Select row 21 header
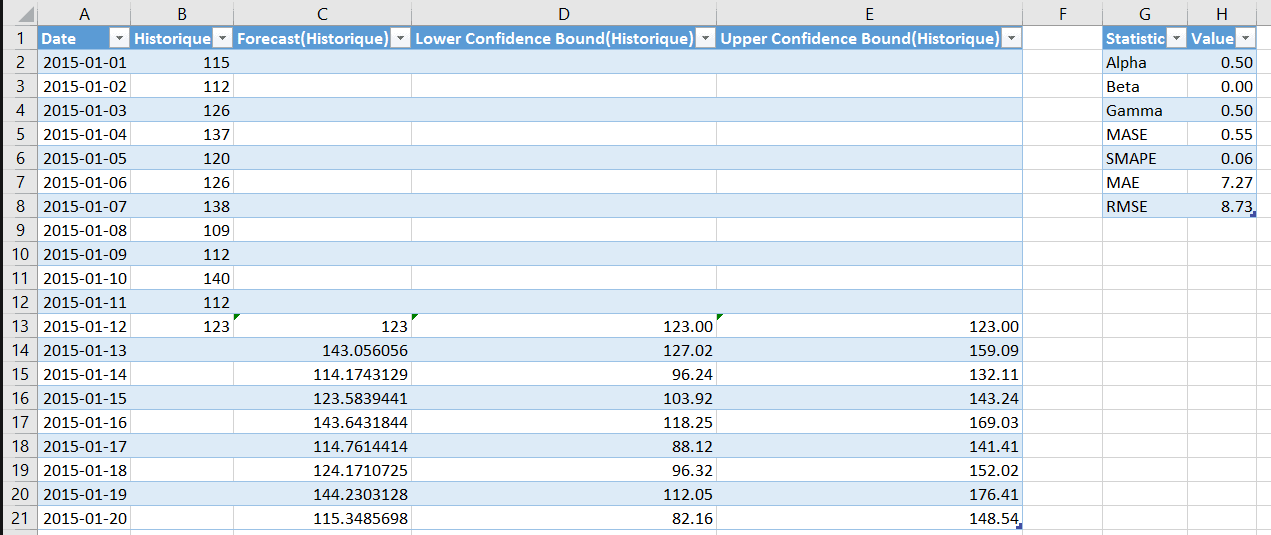Viewport: 1271px width, 535px height. click(18, 518)
